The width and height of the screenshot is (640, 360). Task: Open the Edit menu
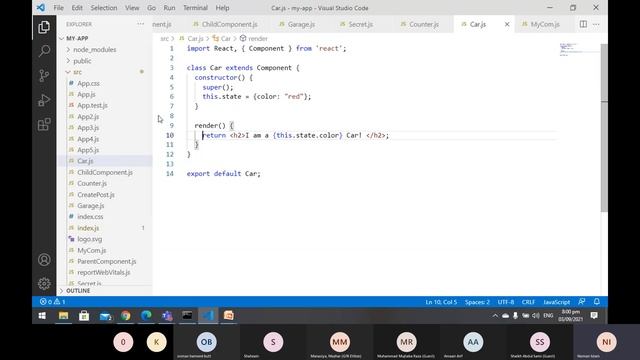(x=77, y=8)
